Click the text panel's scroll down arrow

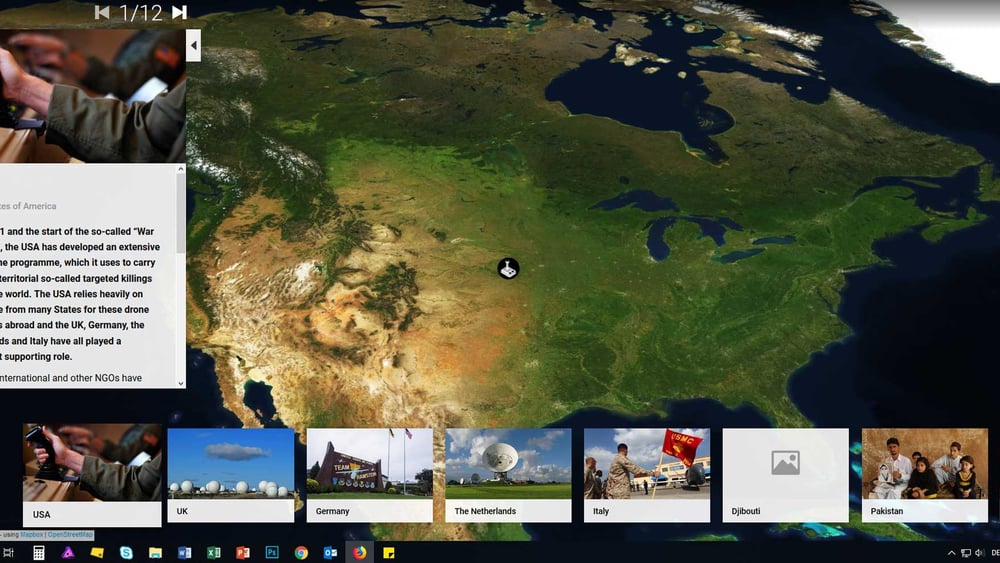tap(181, 383)
